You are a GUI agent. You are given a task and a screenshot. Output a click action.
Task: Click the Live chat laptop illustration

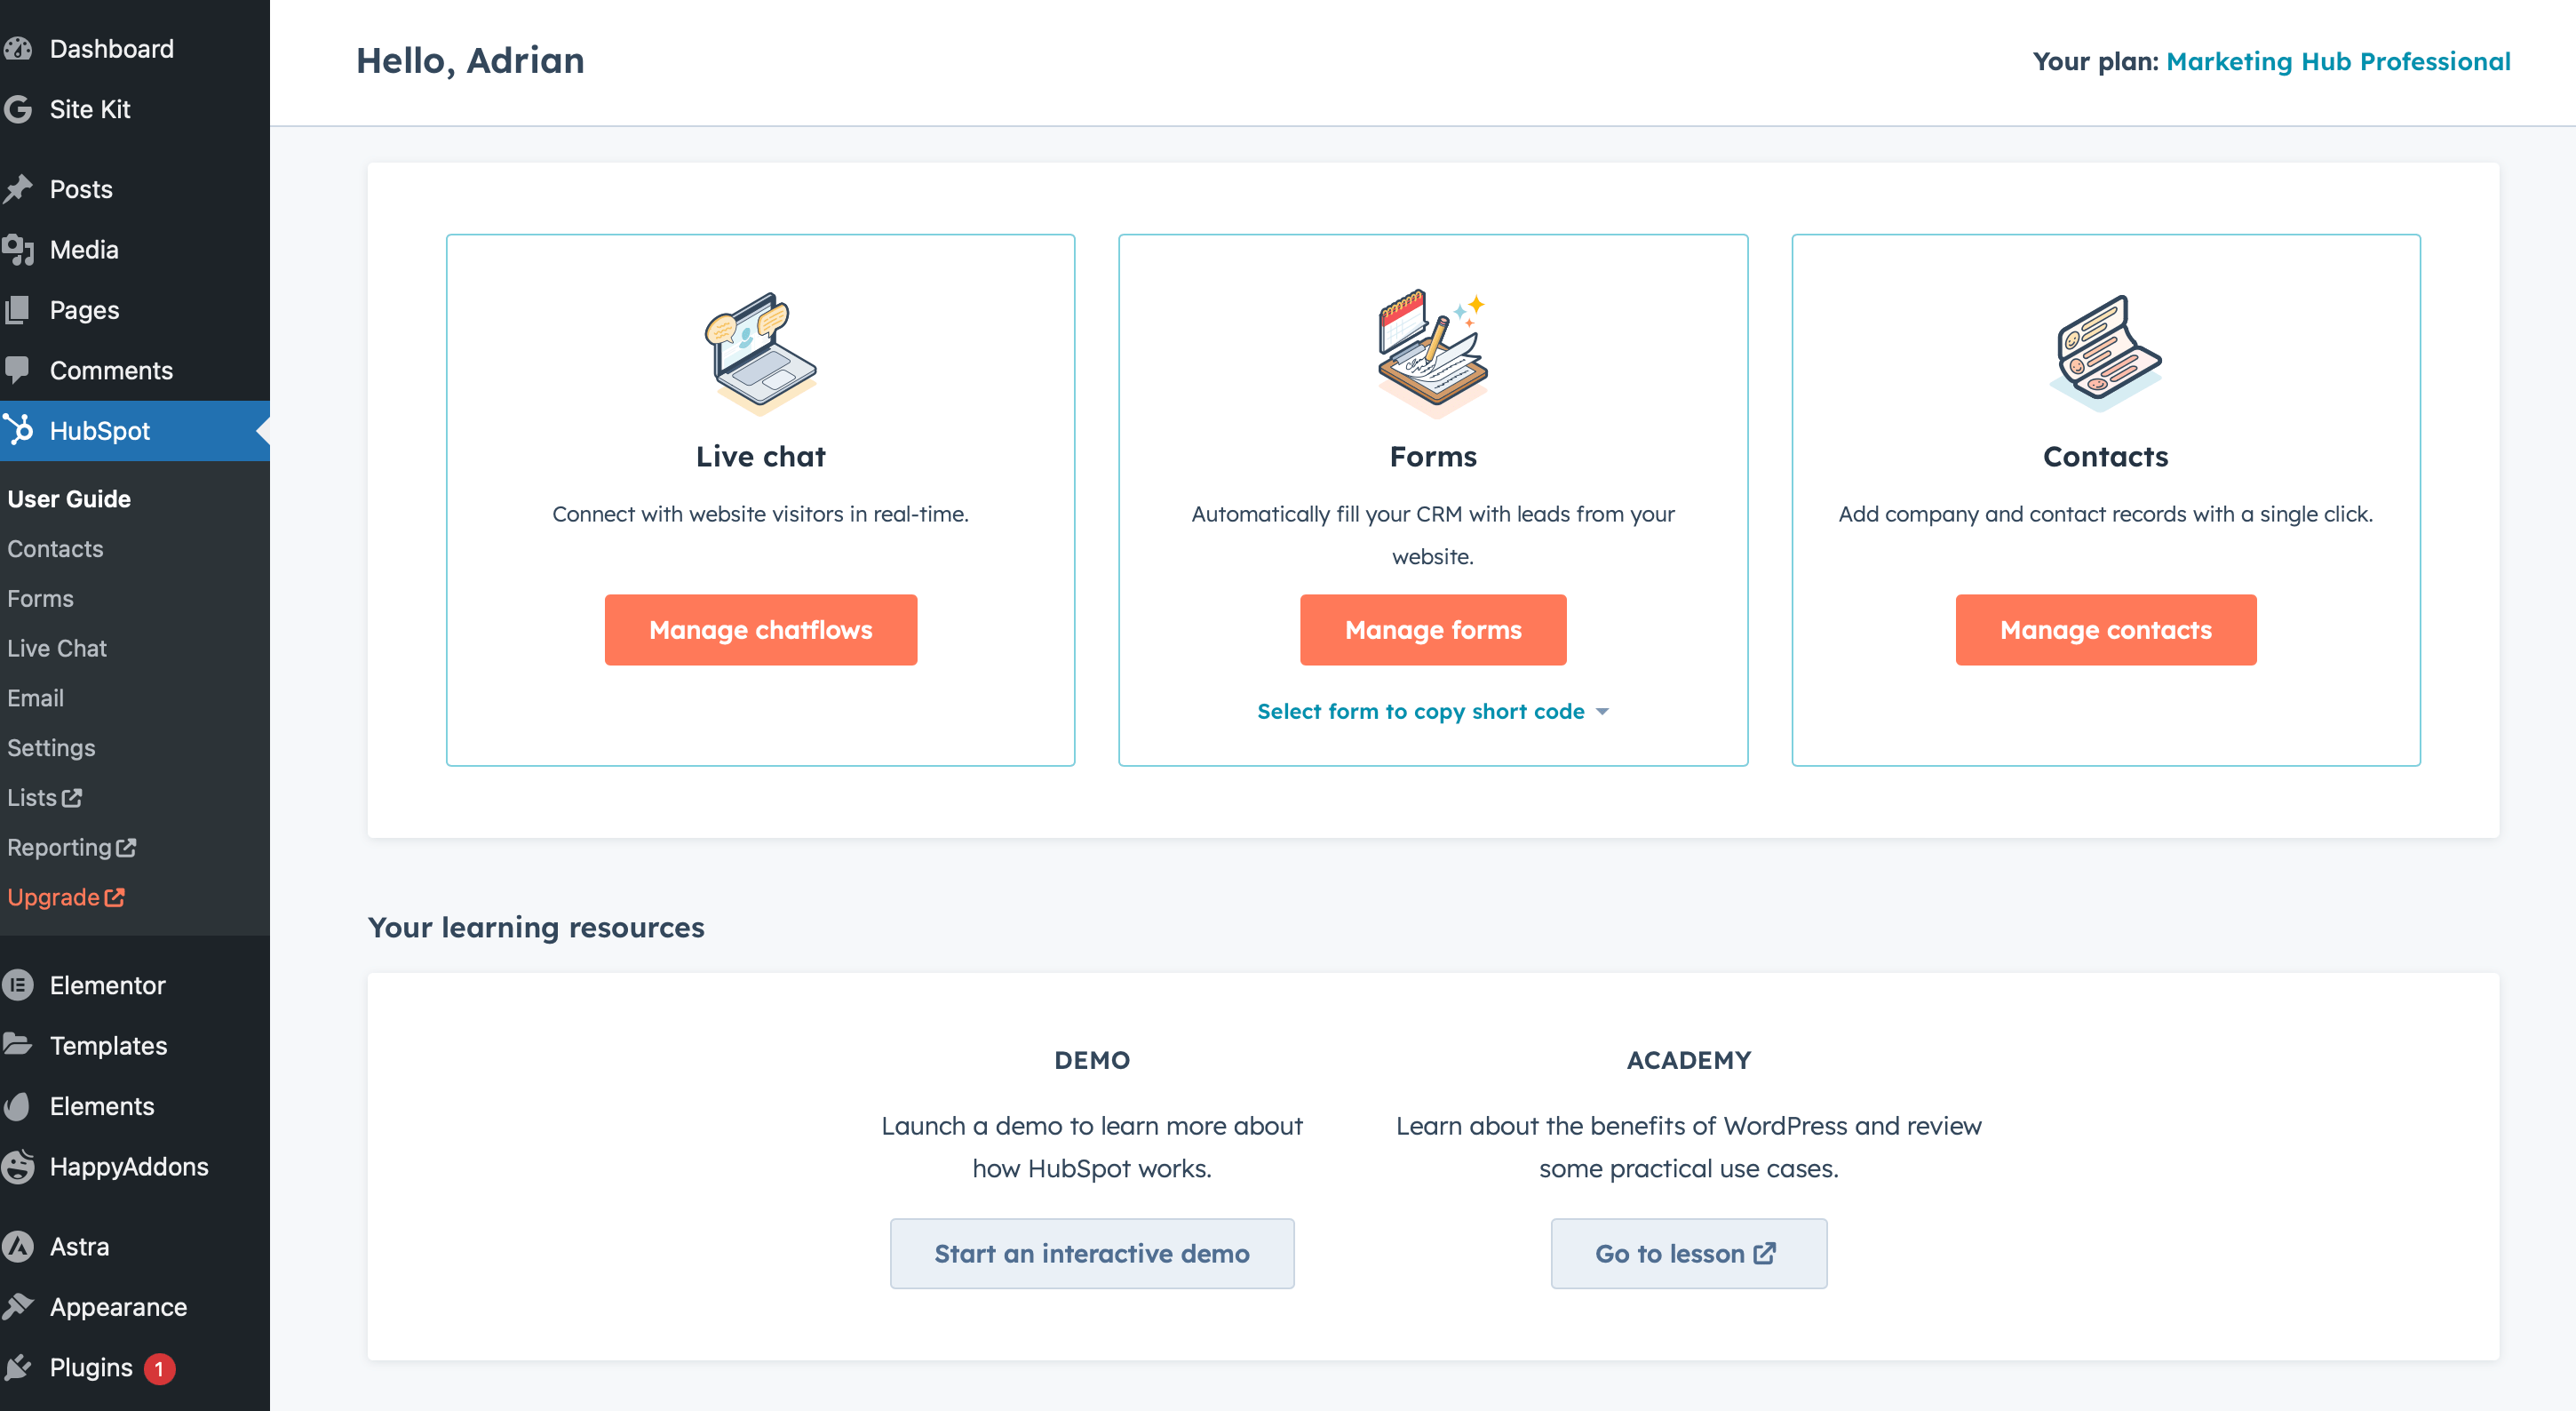(760, 352)
